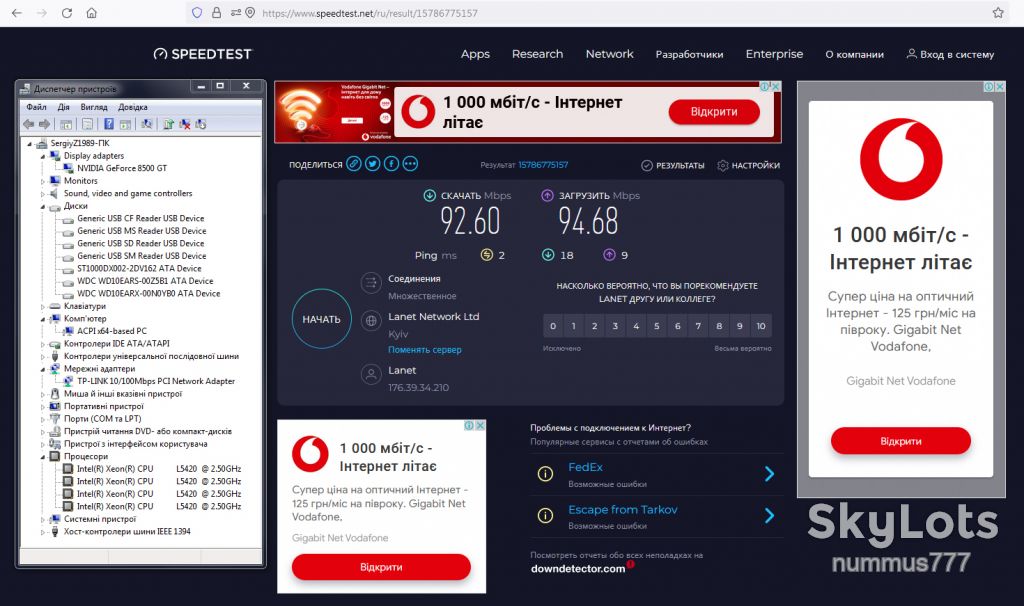The height and width of the screenshot is (606, 1024).
Task: Open the Настройки gear settings
Action: pos(748,165)
